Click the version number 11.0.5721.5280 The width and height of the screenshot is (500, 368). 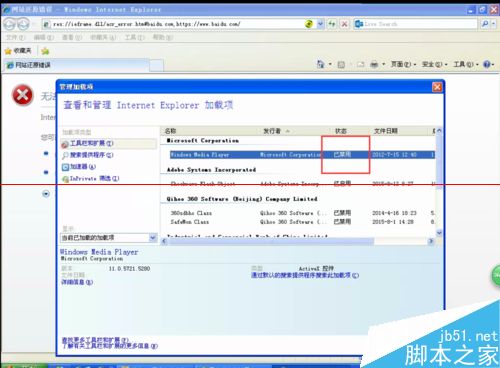click(x=129, y=269)
